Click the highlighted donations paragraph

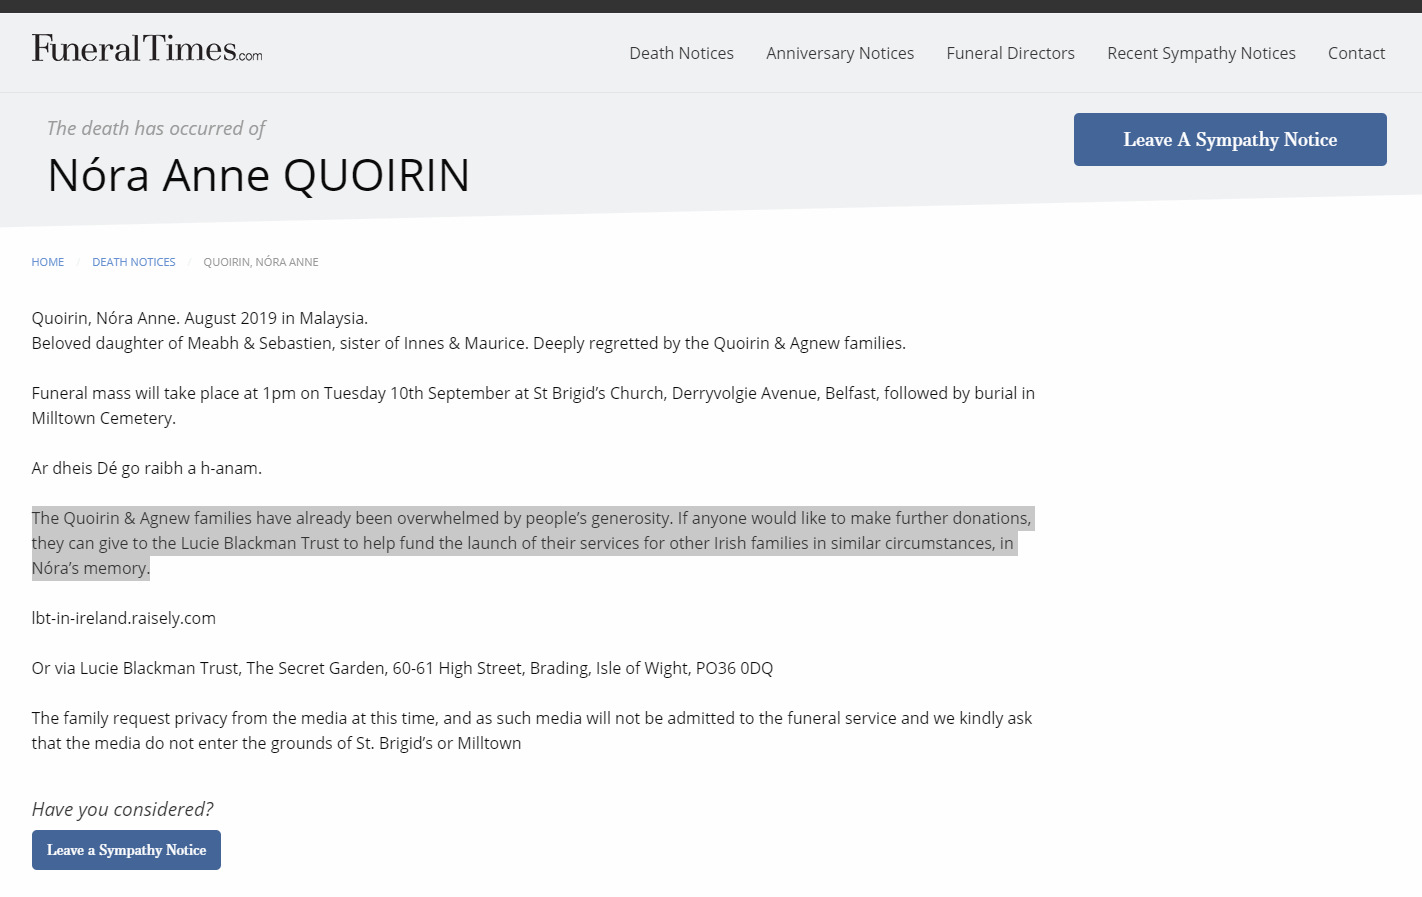click(x=530, y=543)
